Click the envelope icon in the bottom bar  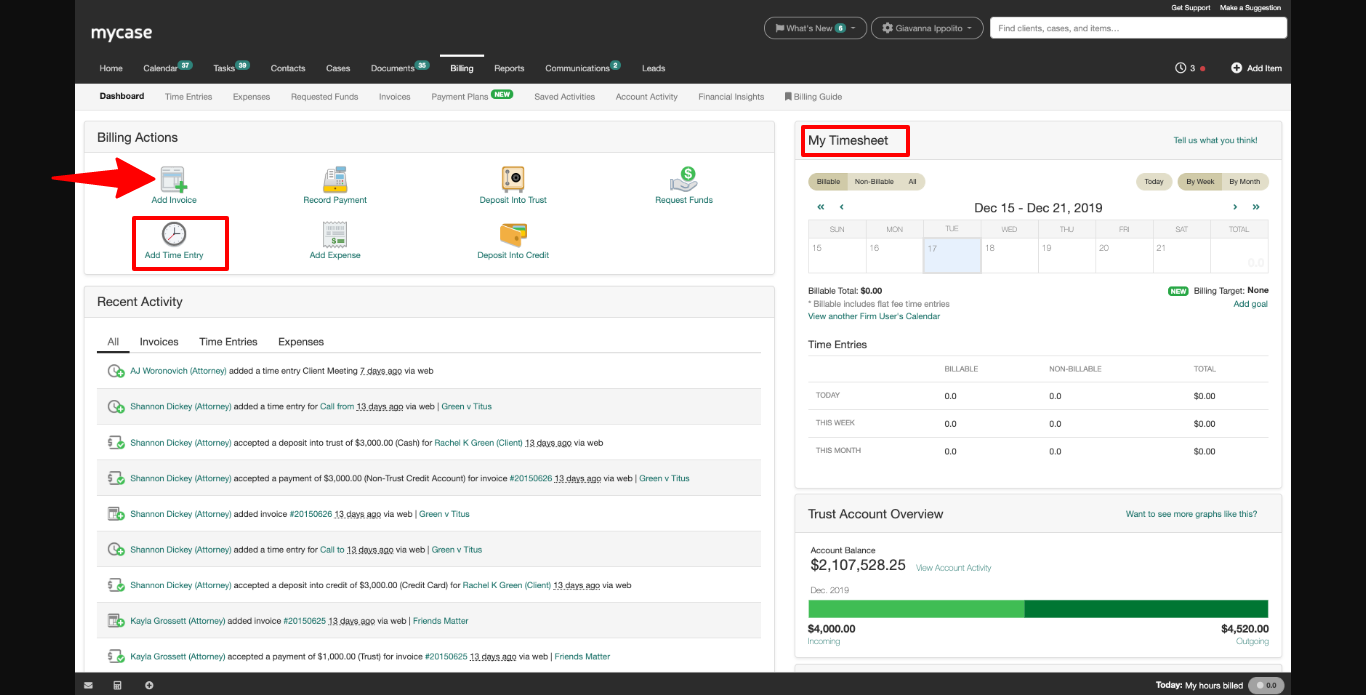[88, 685]
